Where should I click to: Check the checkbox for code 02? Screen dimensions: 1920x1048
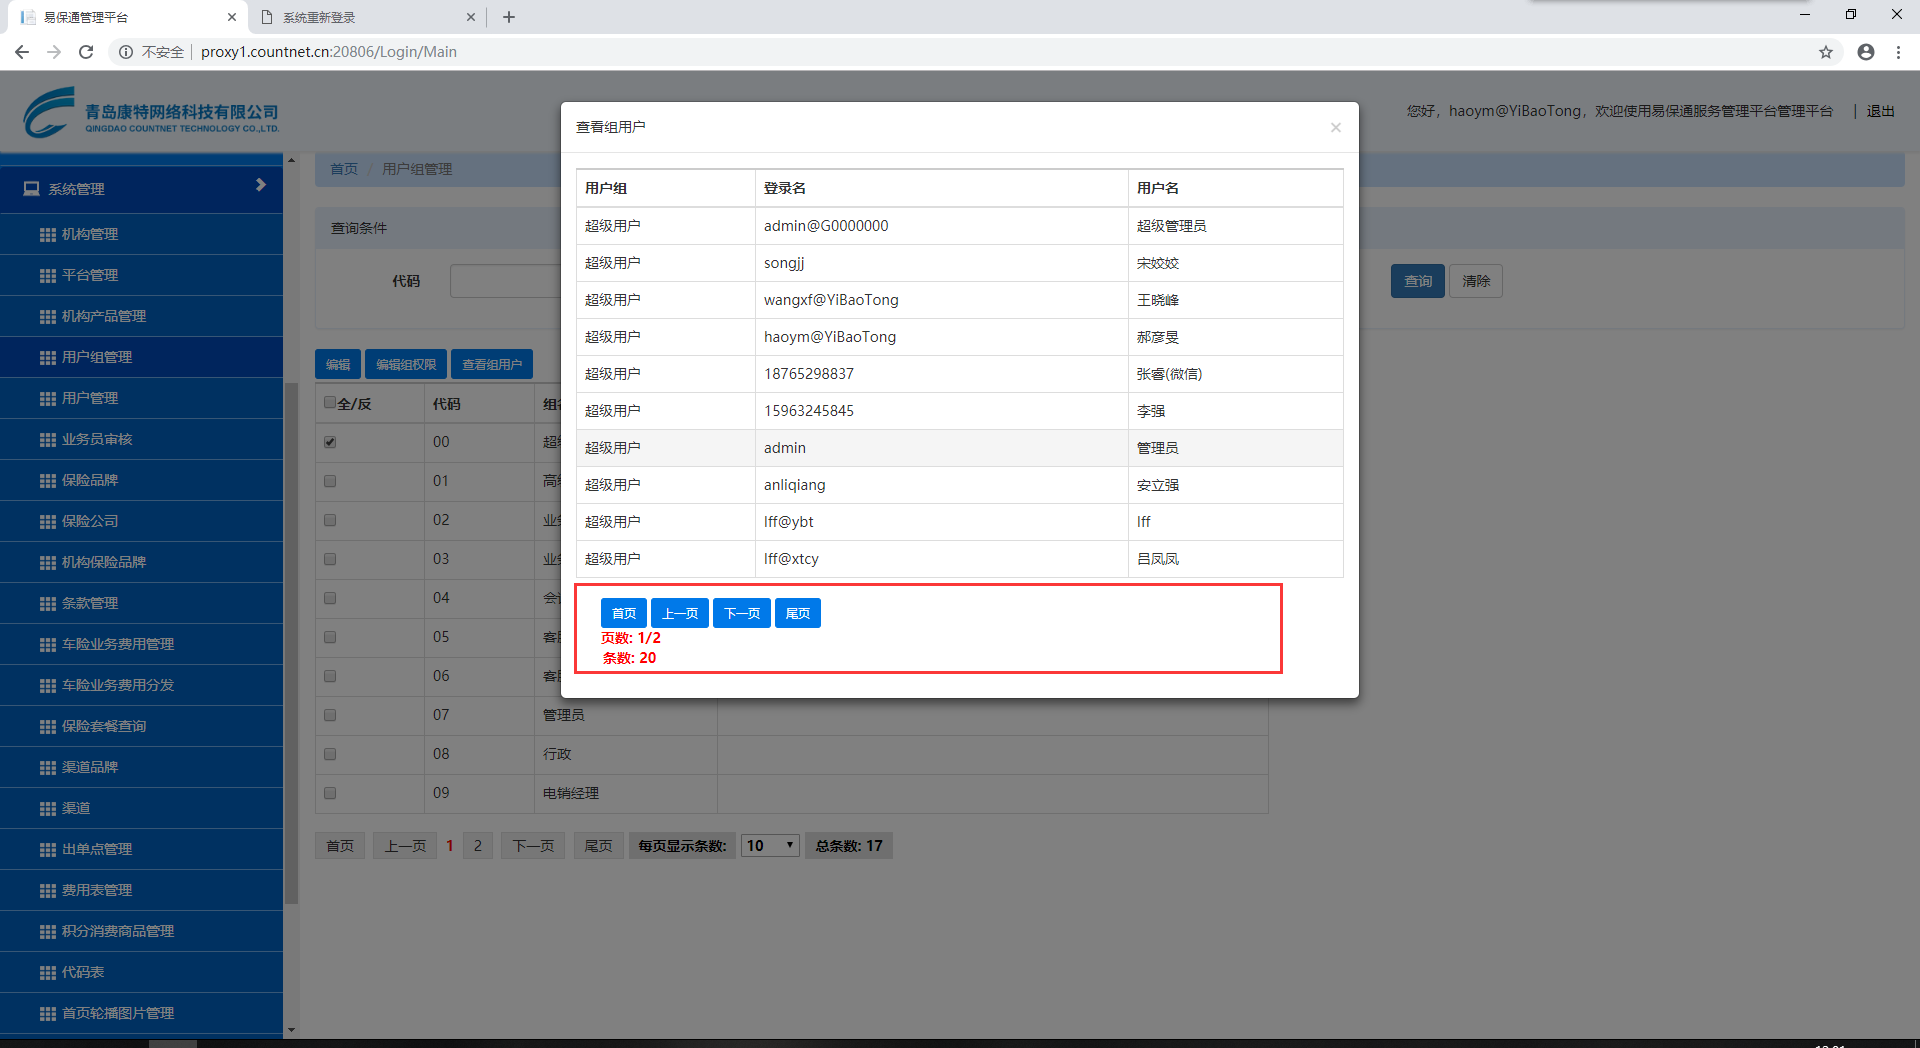[x=330, y=520]
